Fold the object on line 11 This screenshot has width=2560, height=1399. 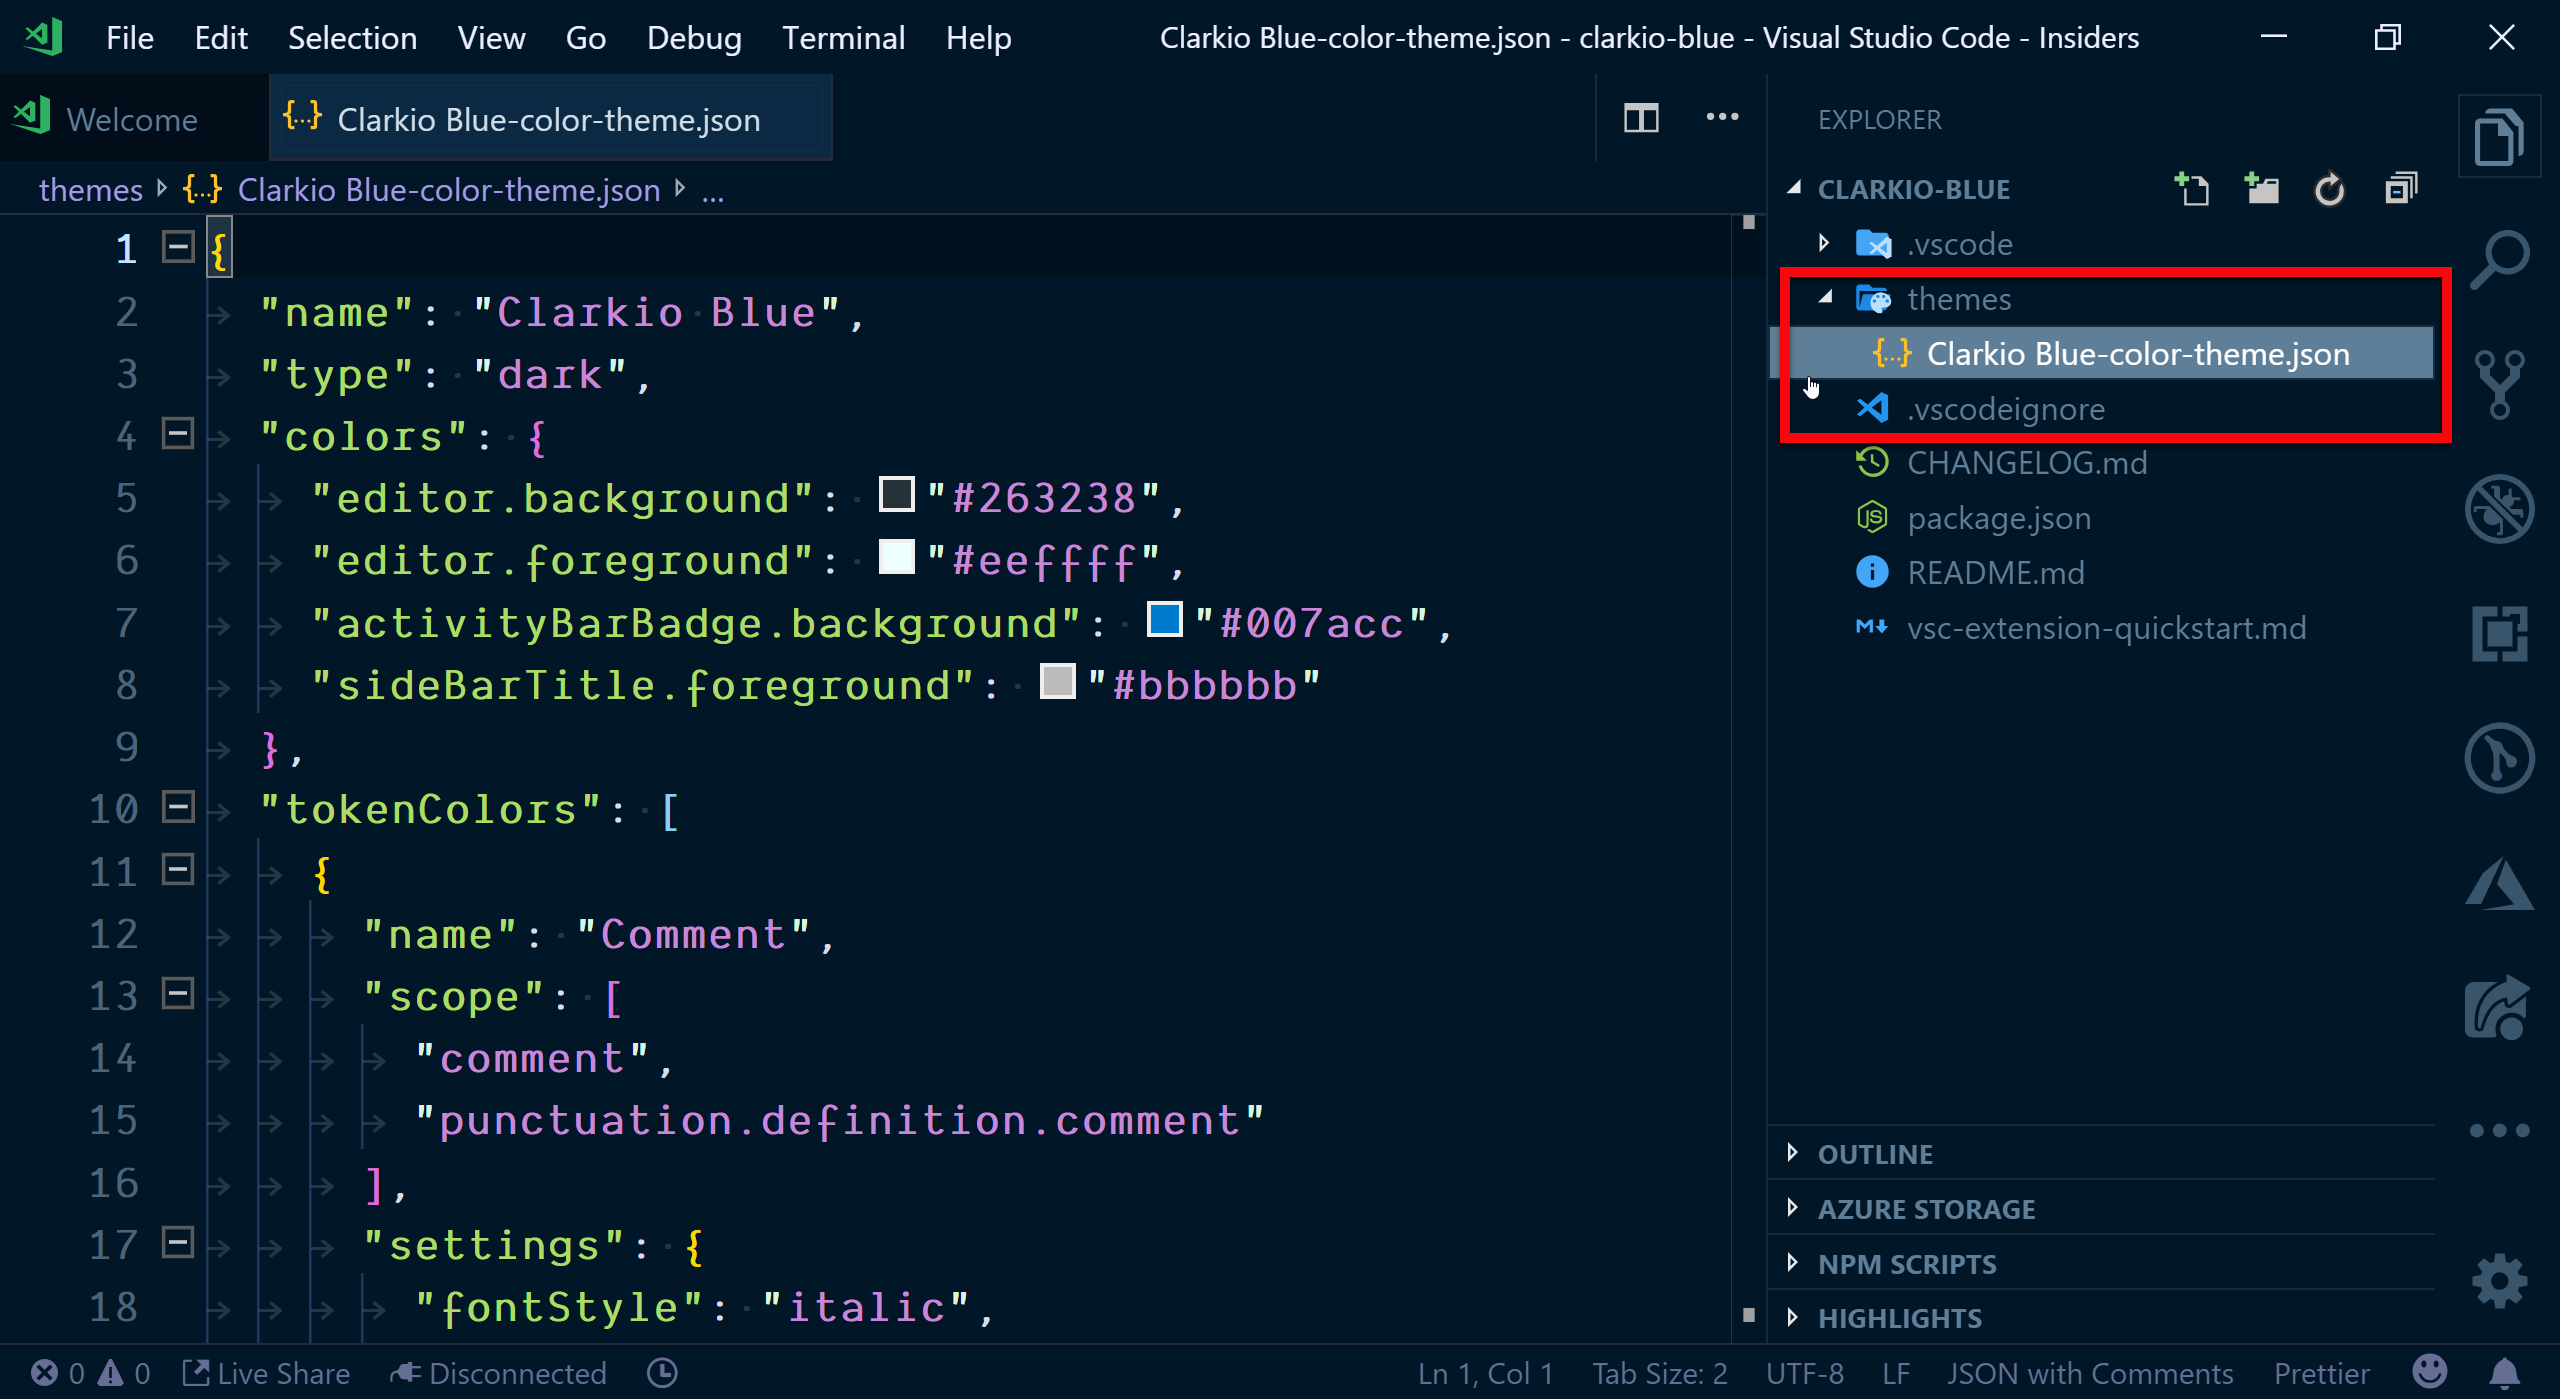click(178, 869)
